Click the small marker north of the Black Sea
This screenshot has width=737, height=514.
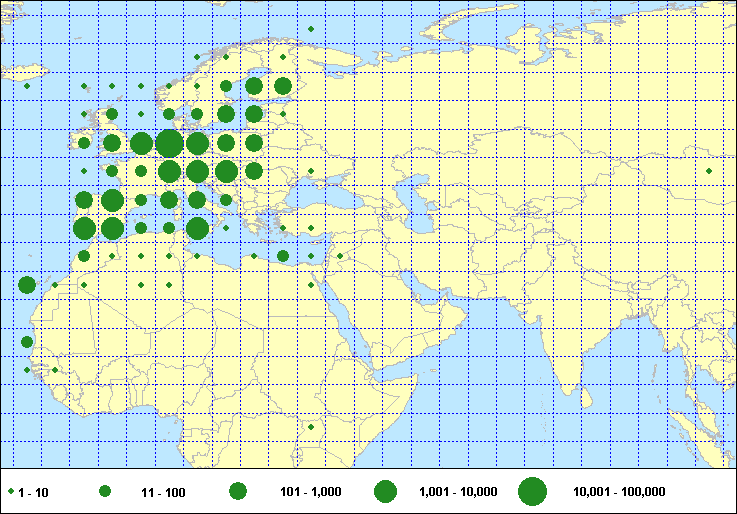[x=311, y=171]
